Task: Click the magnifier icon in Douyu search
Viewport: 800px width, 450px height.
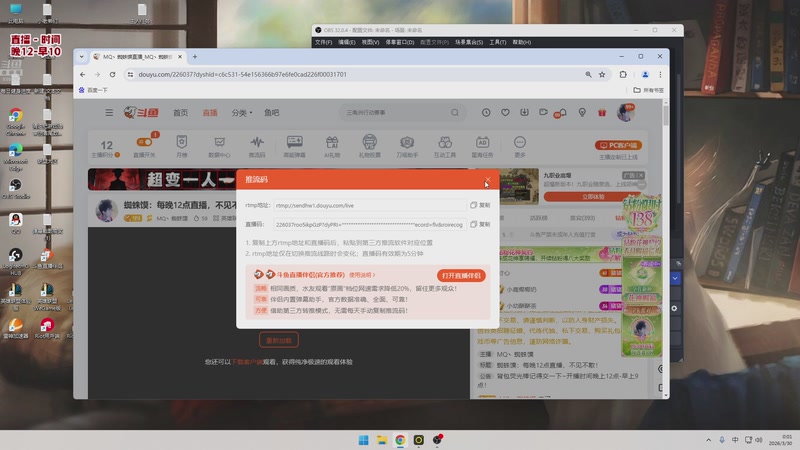Action: [455, 112]
